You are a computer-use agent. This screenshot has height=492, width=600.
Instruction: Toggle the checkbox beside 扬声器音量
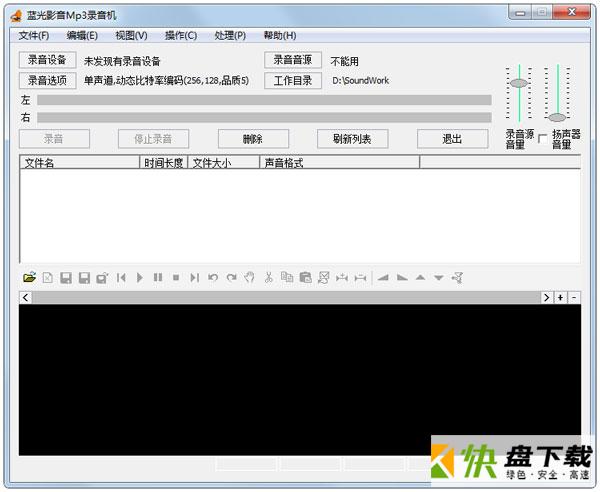click(542, 138)
